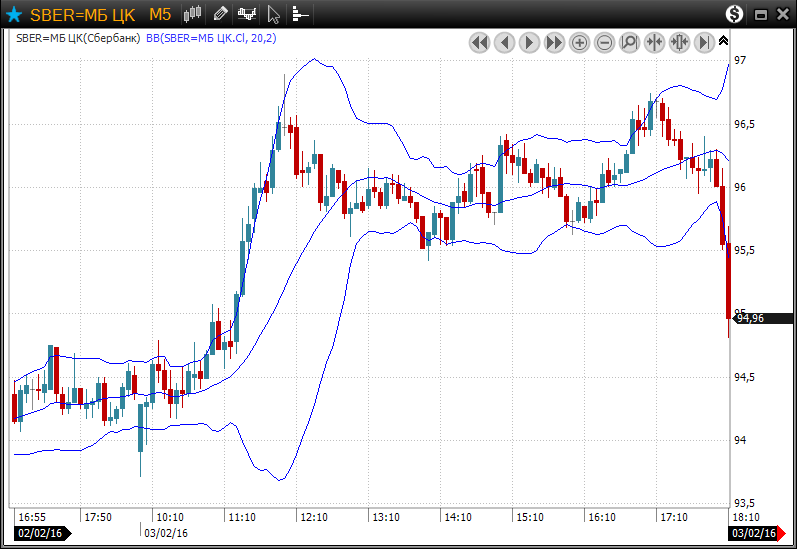Zoom in with the plus button
Image resolution: width=797 pixels, height=549 pixels.
pyautogui.click(x=579, y=42)
